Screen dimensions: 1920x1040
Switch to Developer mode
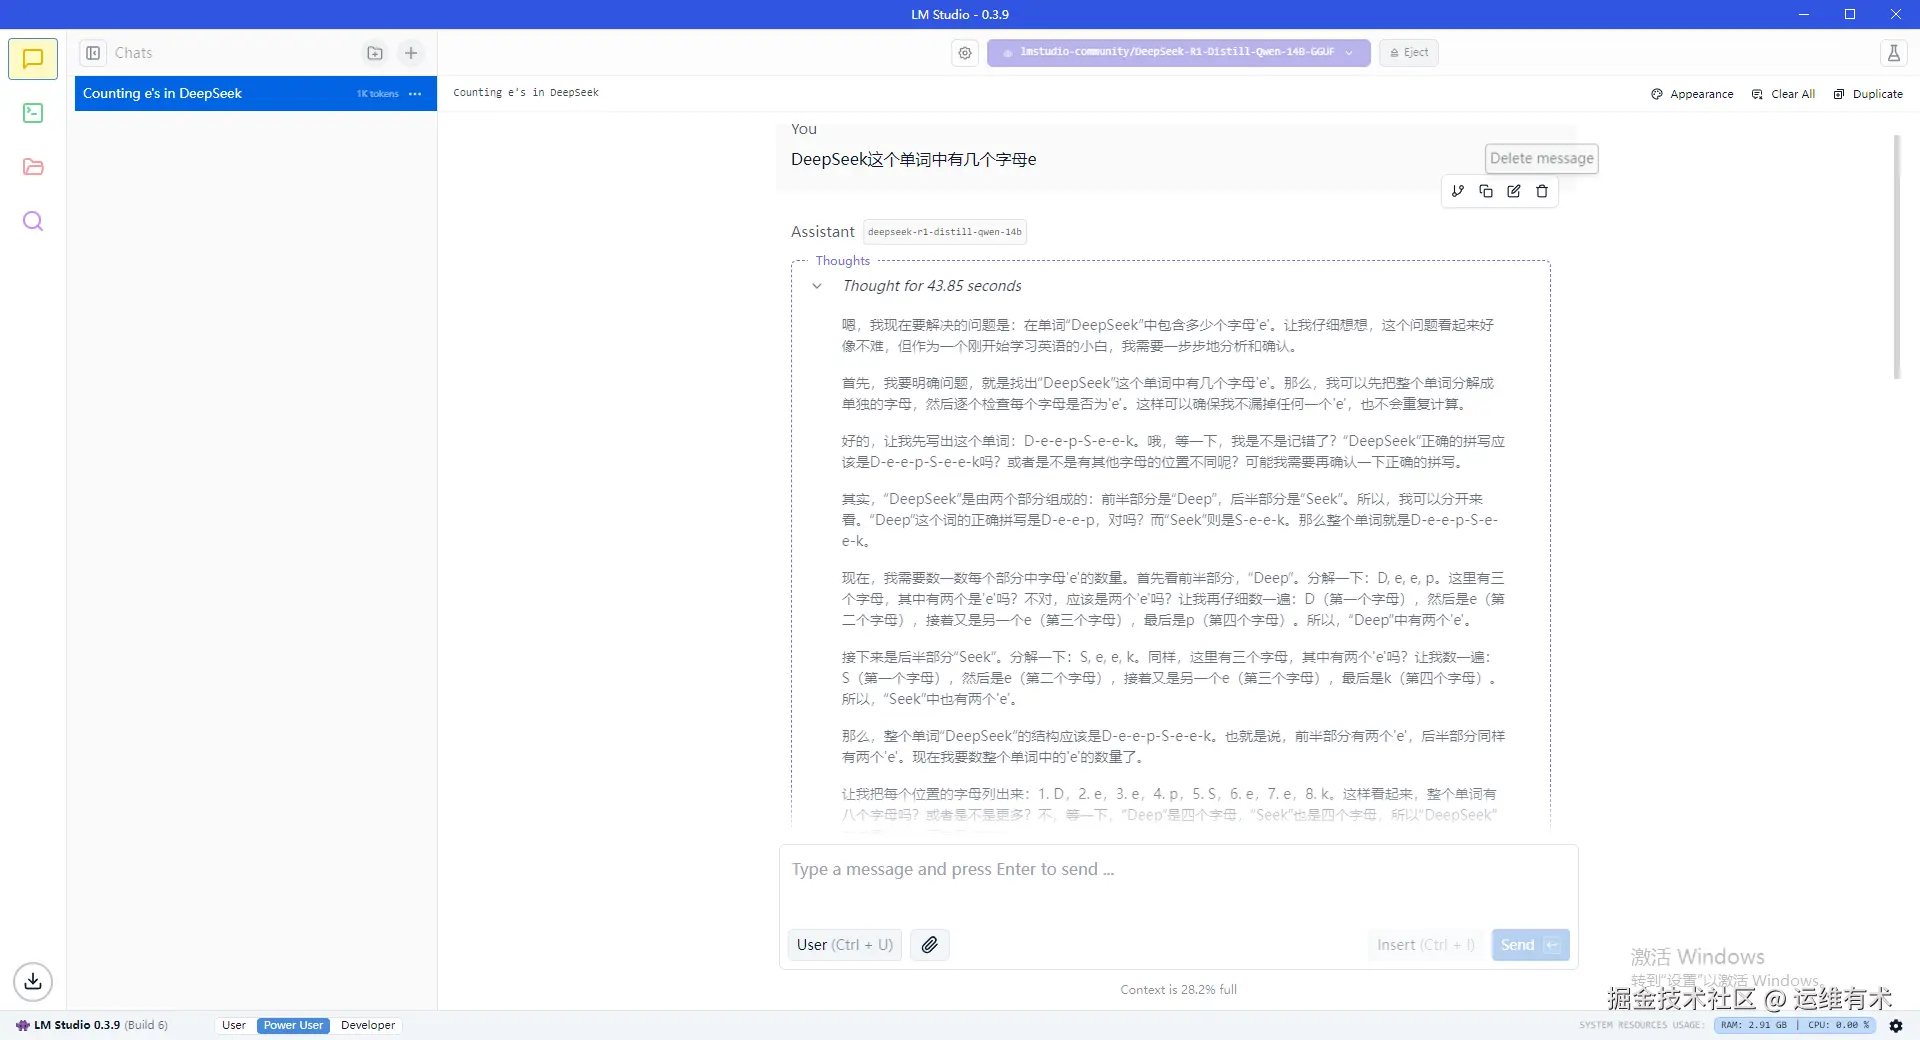click(x=368, y=1025)
